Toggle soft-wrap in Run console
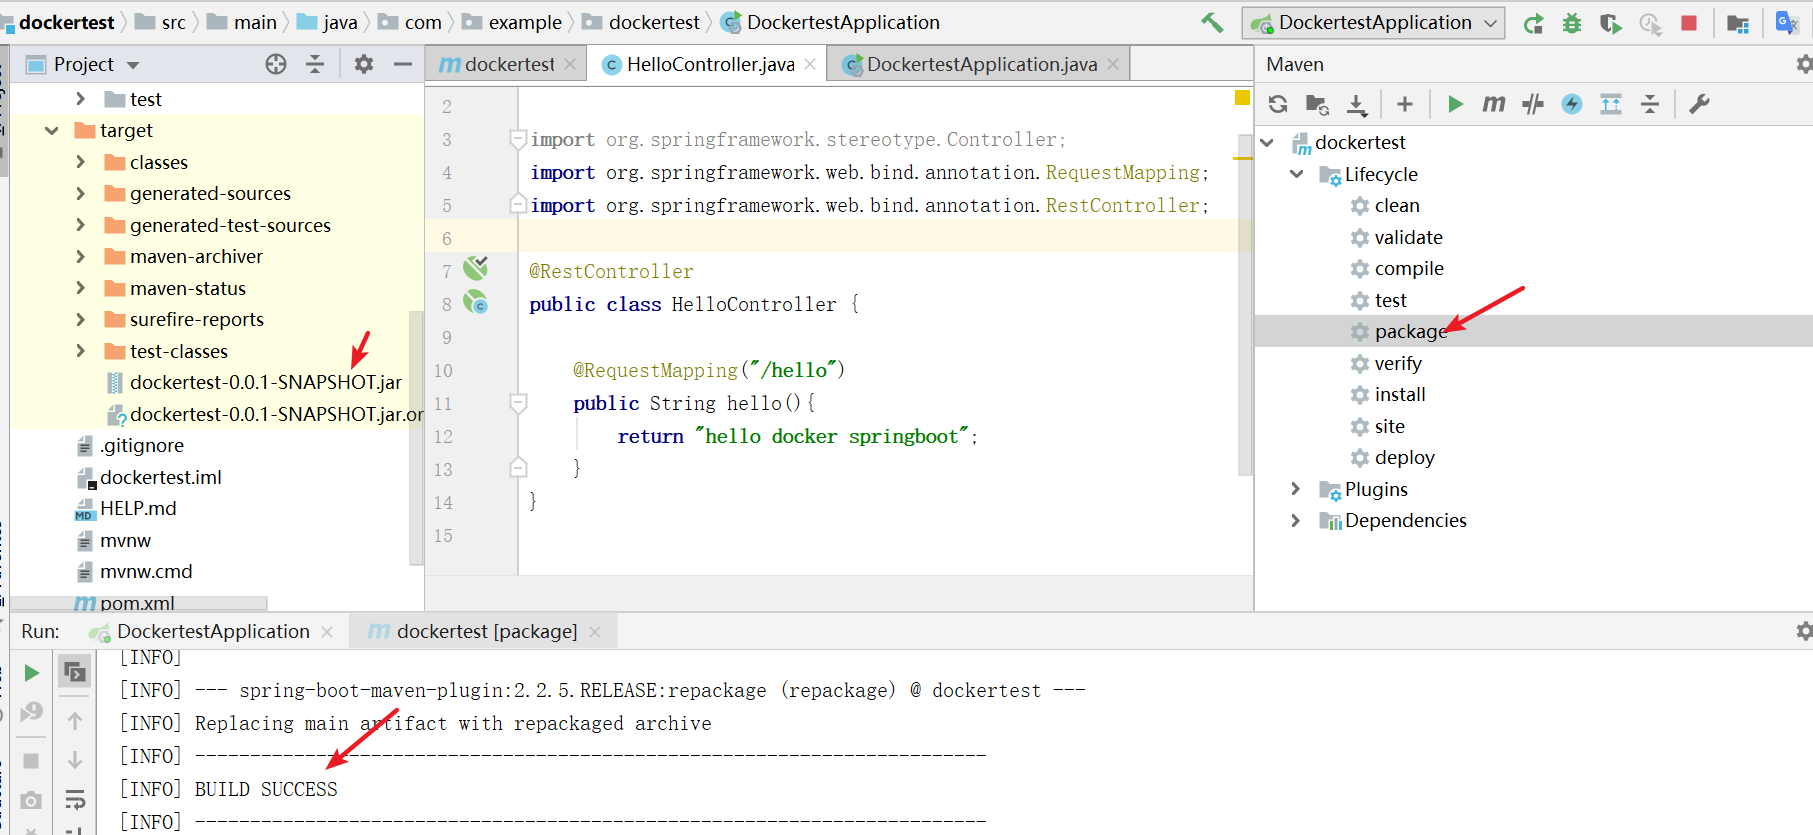 pyautogui.click(x=75, y=799)
